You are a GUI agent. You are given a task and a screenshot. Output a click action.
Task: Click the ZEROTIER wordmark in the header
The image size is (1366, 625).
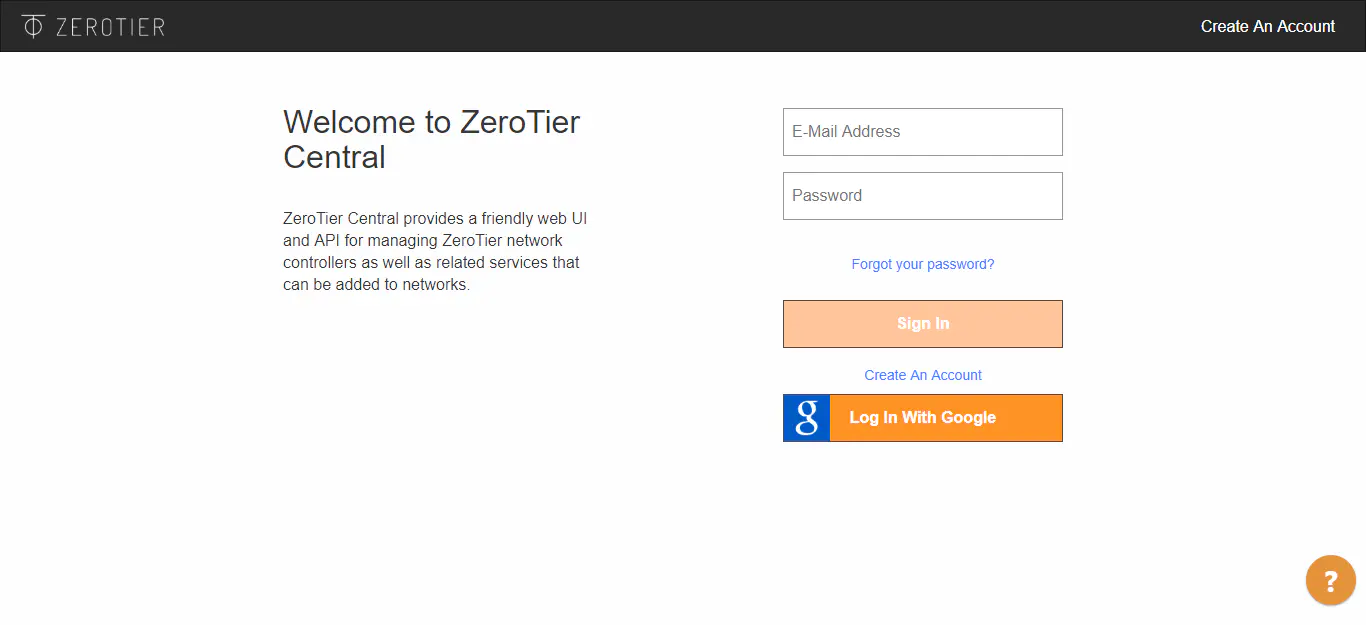(110, 27)
